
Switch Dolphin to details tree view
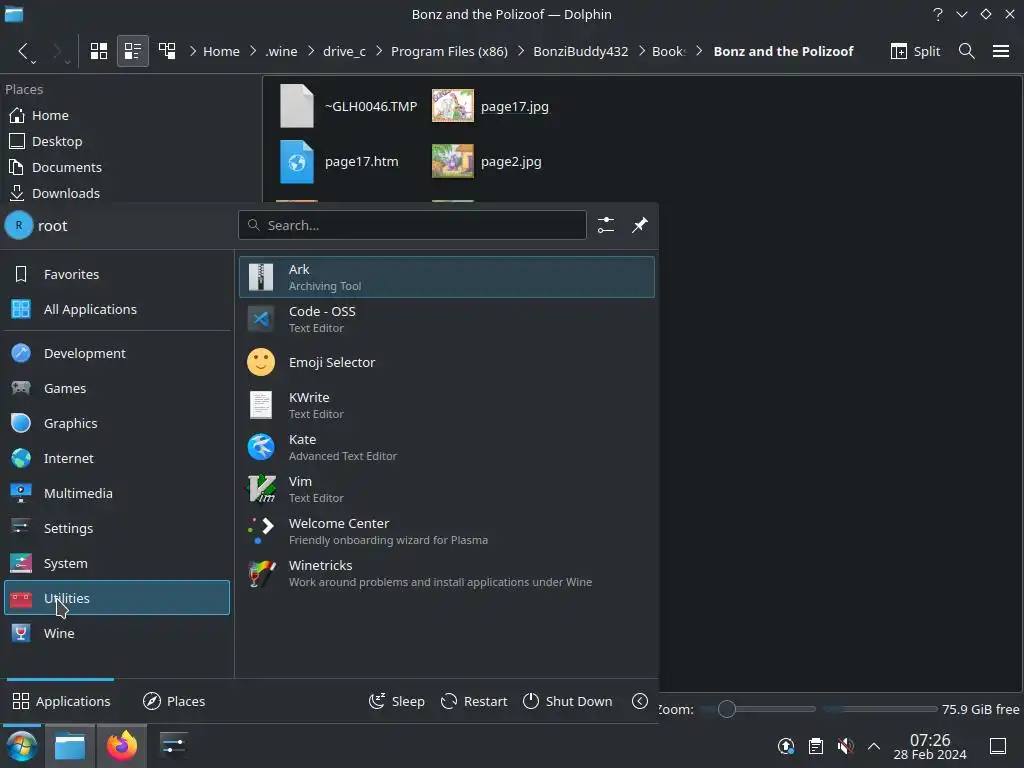(167, 51)
